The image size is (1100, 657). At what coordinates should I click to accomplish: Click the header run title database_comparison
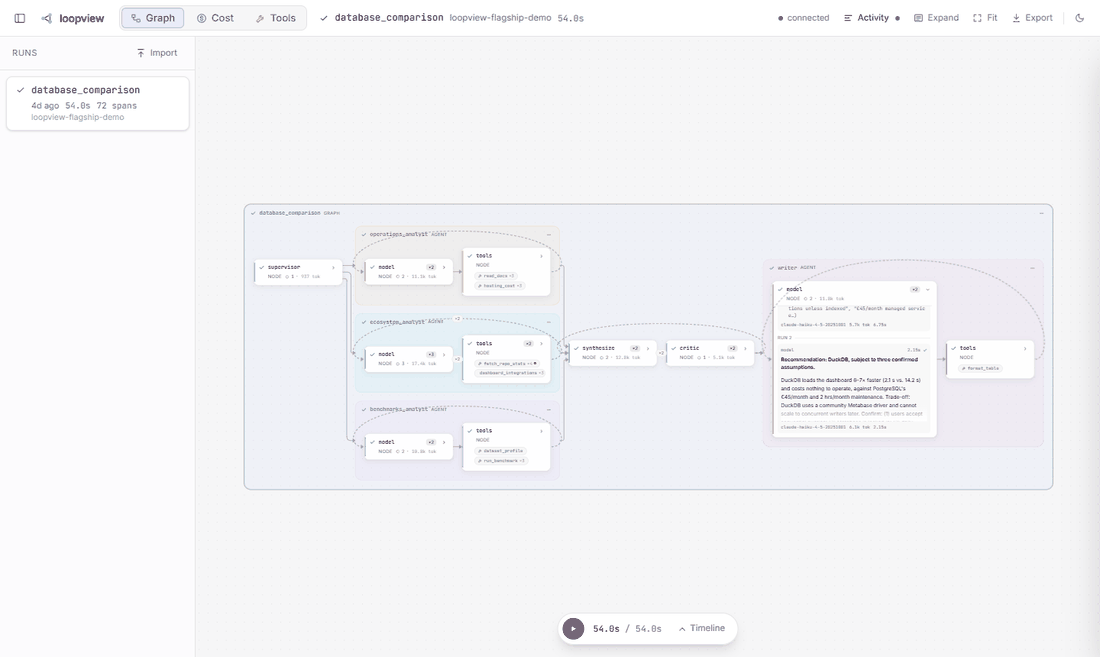[x=389, y=18]
